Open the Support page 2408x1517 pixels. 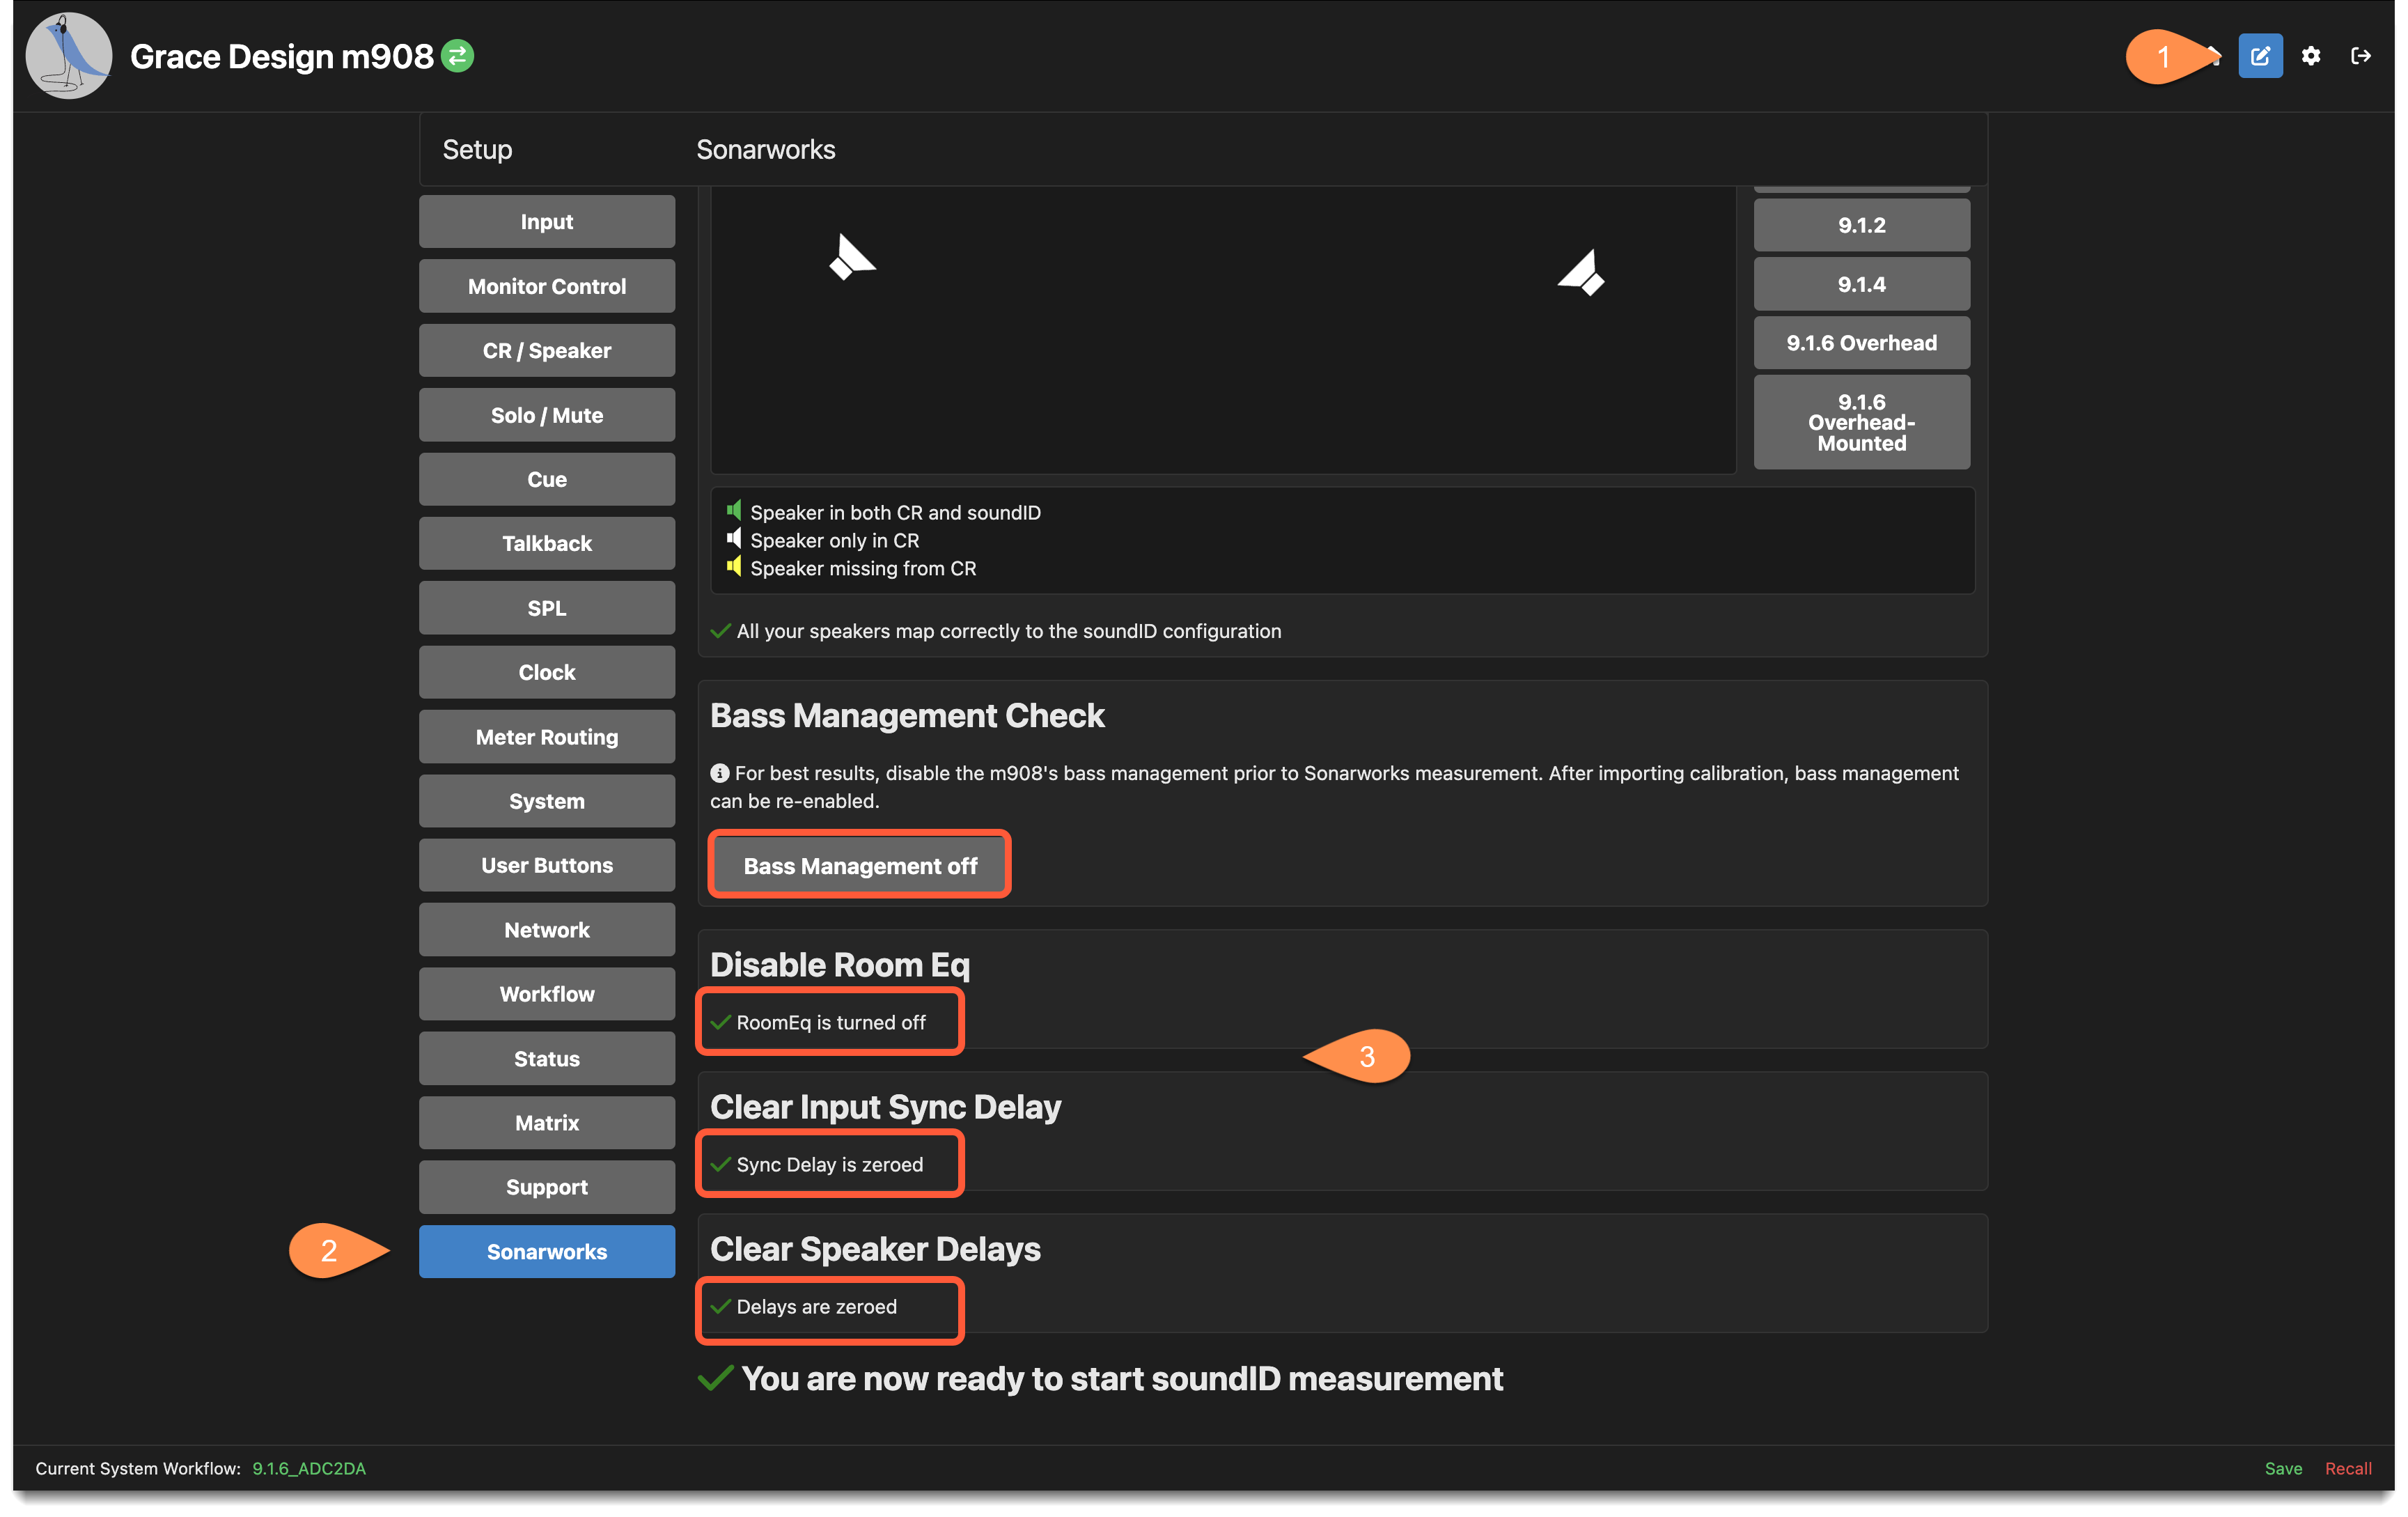tap(547, 1187)
